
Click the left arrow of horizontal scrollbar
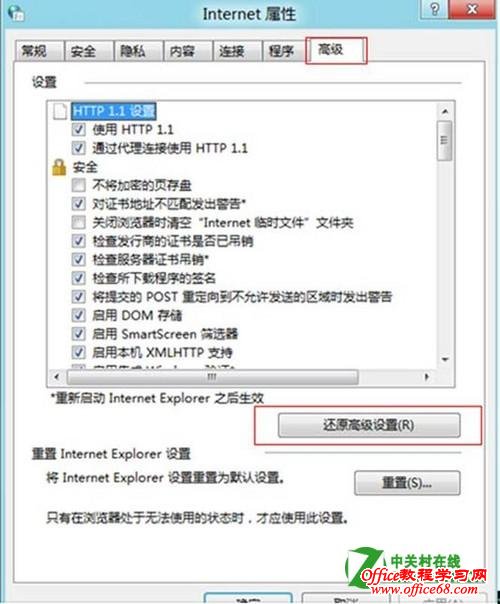coord(57,377)
